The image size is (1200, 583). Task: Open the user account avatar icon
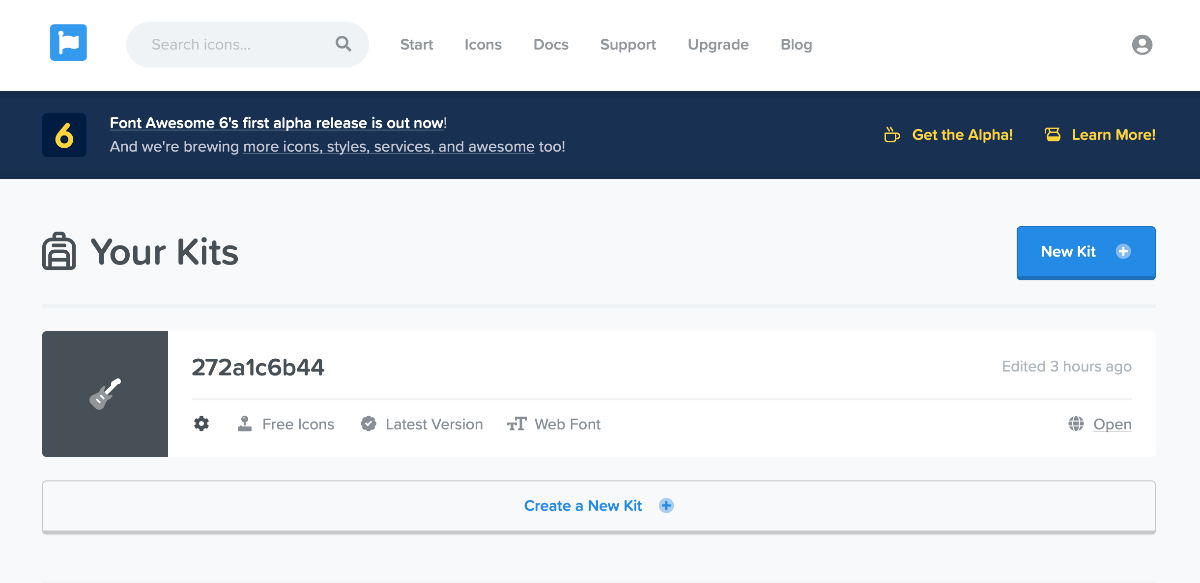1142,44
